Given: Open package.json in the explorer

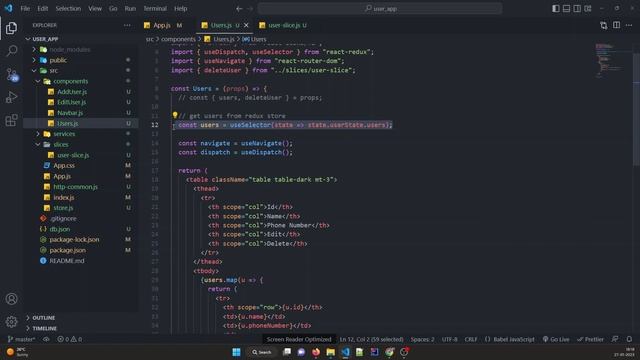Looking at the screenshot, I should pyautogui.click(x=67, y=250).
